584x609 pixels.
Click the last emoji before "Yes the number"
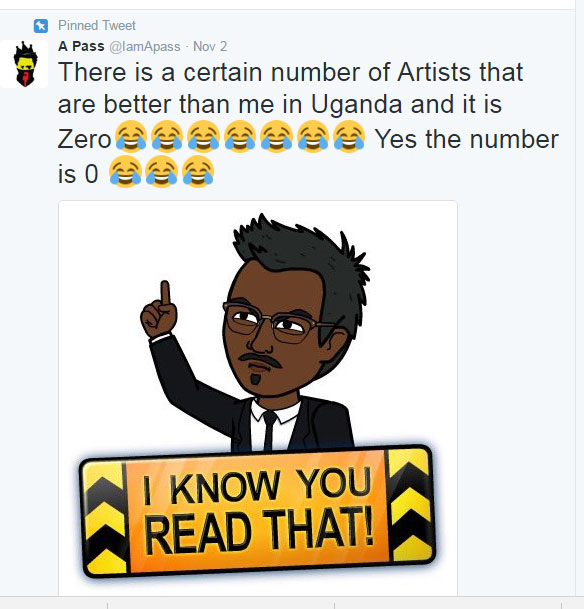click(x=349, y=136)
